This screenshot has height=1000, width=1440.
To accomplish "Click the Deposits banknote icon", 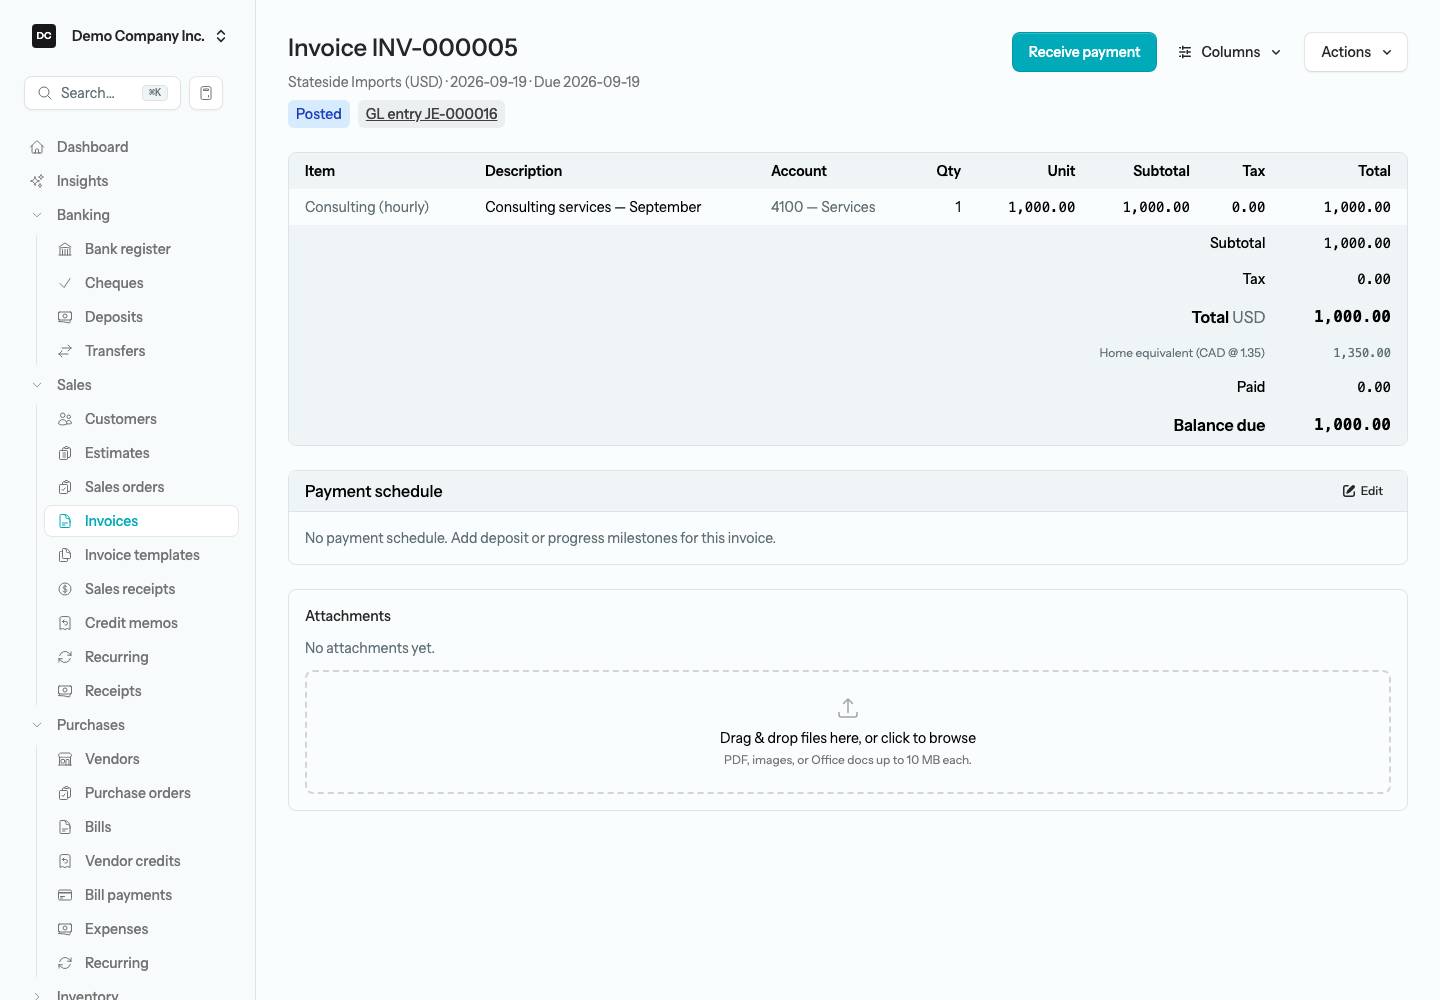I will tap(65, 317).
